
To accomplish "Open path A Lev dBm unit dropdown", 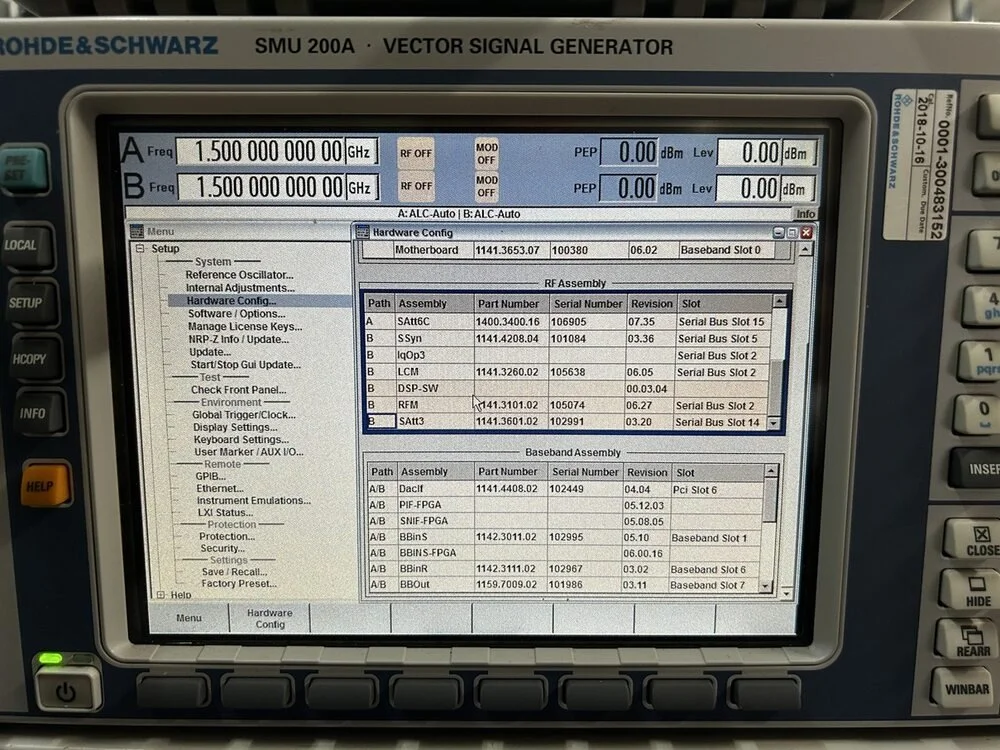I will pyautogui.click(x=798, y=154).
